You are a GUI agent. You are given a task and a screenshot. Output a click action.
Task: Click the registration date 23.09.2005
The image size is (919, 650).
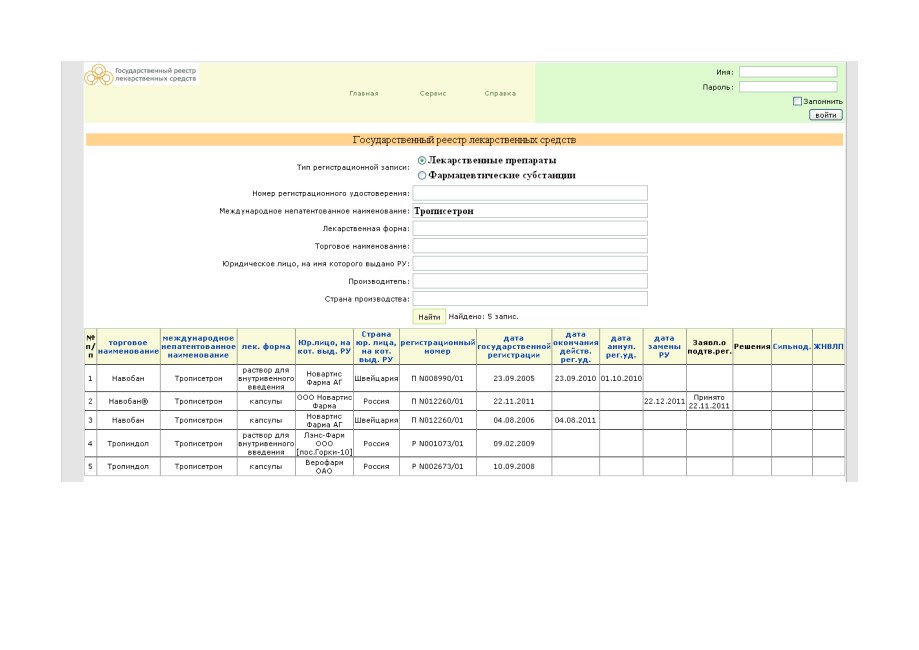click(x=514, y=379)
